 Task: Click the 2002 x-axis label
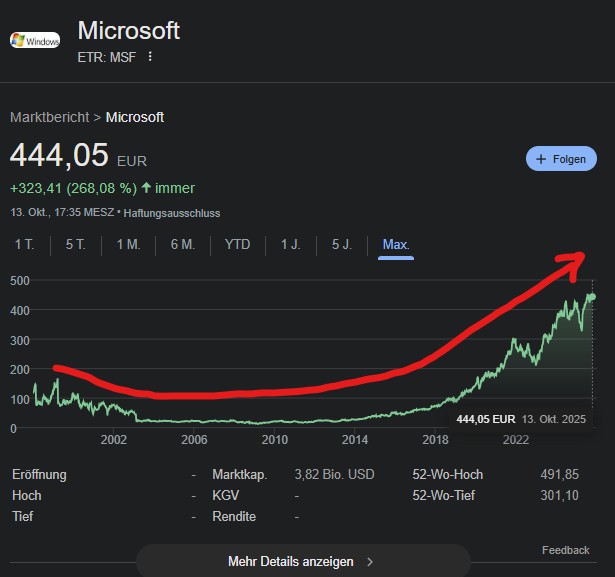click(114, 439)
